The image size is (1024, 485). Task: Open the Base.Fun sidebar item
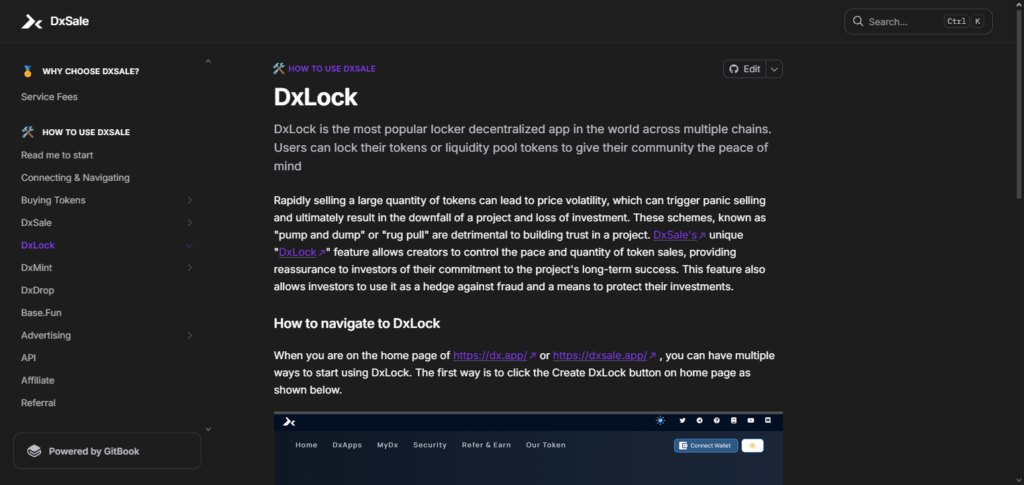click(41, 313)
